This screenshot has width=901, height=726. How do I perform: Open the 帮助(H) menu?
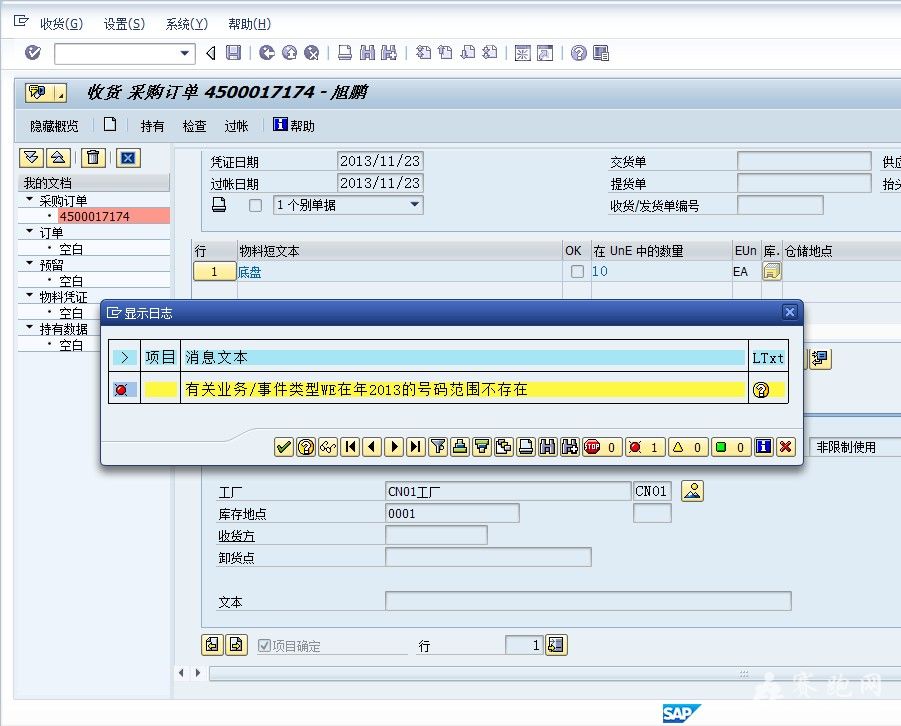tap(249, 24)
